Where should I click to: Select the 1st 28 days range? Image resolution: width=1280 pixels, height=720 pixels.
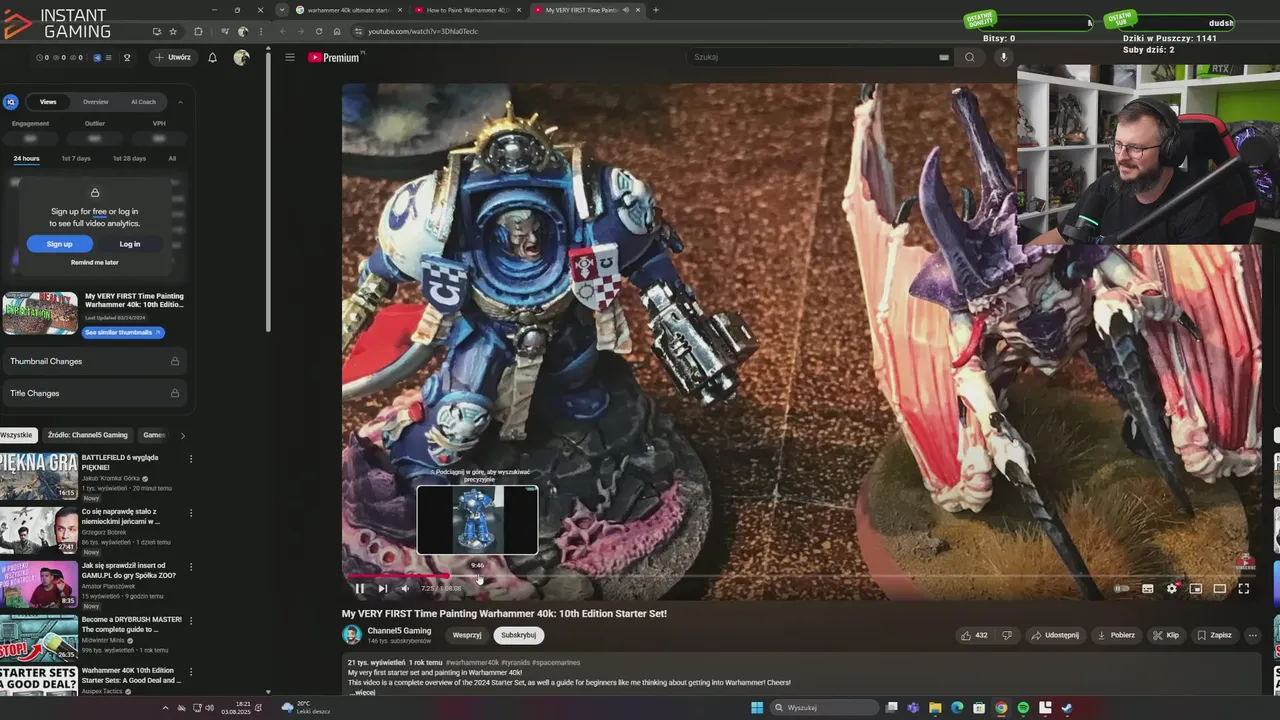tap(129, 158)
